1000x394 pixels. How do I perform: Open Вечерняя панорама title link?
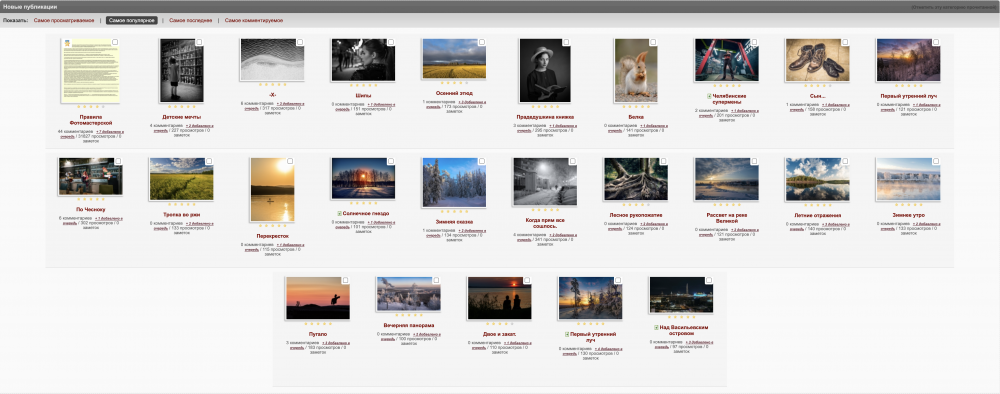tap(408, 325)
